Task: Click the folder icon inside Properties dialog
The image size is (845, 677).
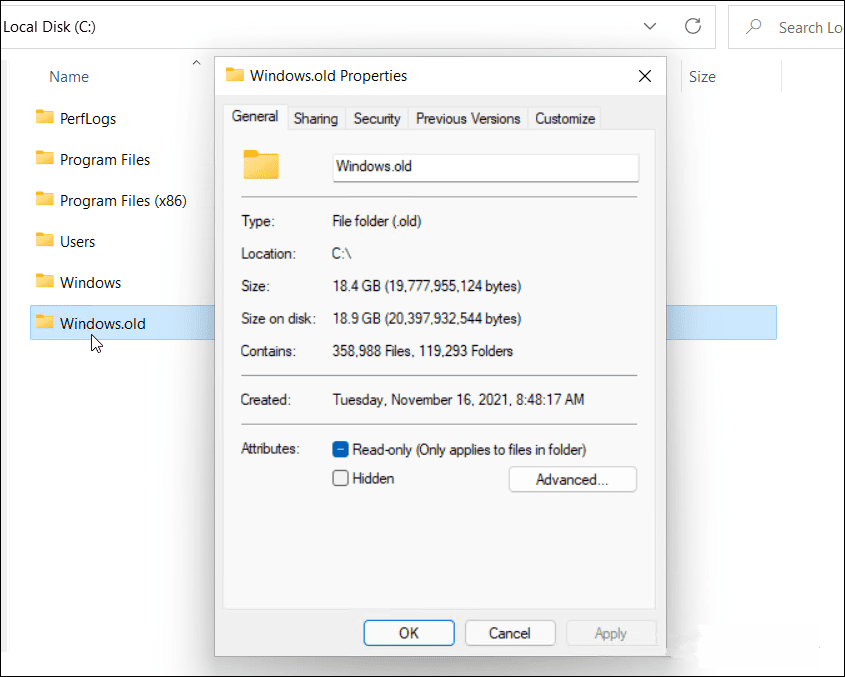Action: click(261, 165)
